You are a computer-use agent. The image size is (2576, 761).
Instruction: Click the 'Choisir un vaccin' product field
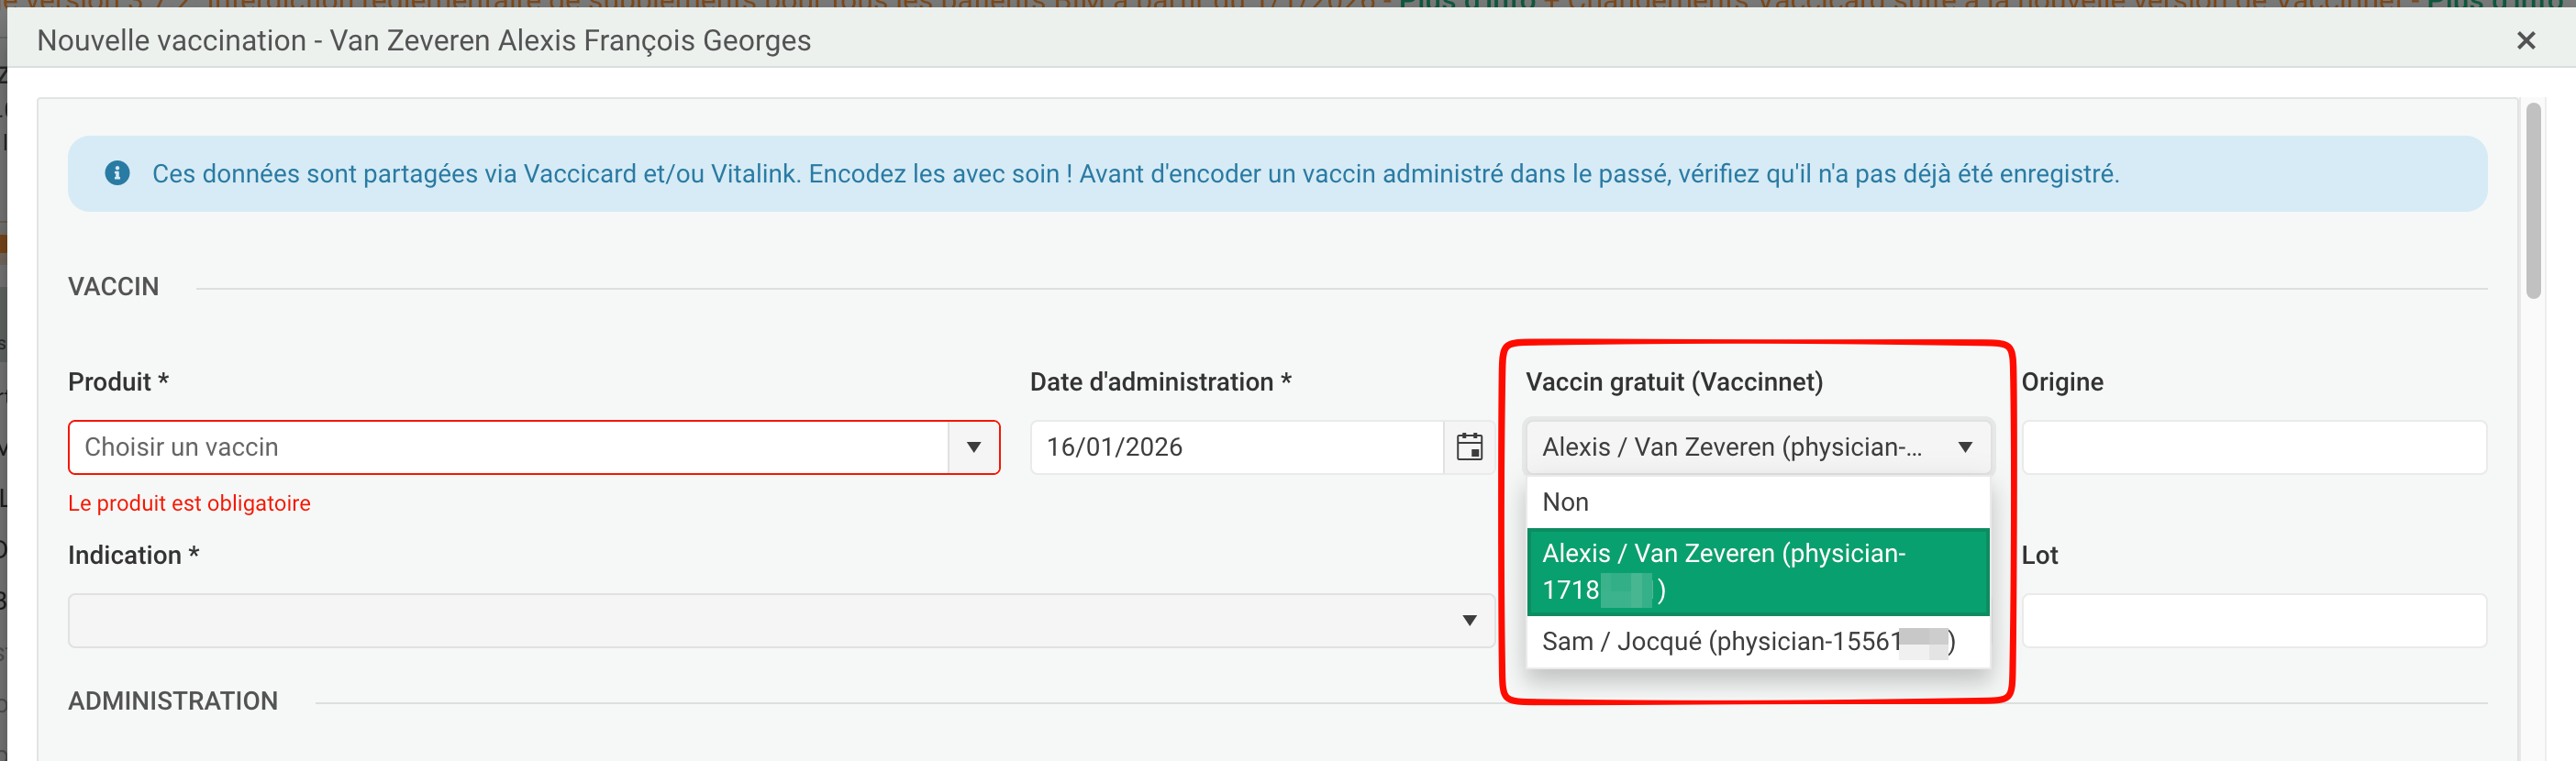[x=507, y=447]
